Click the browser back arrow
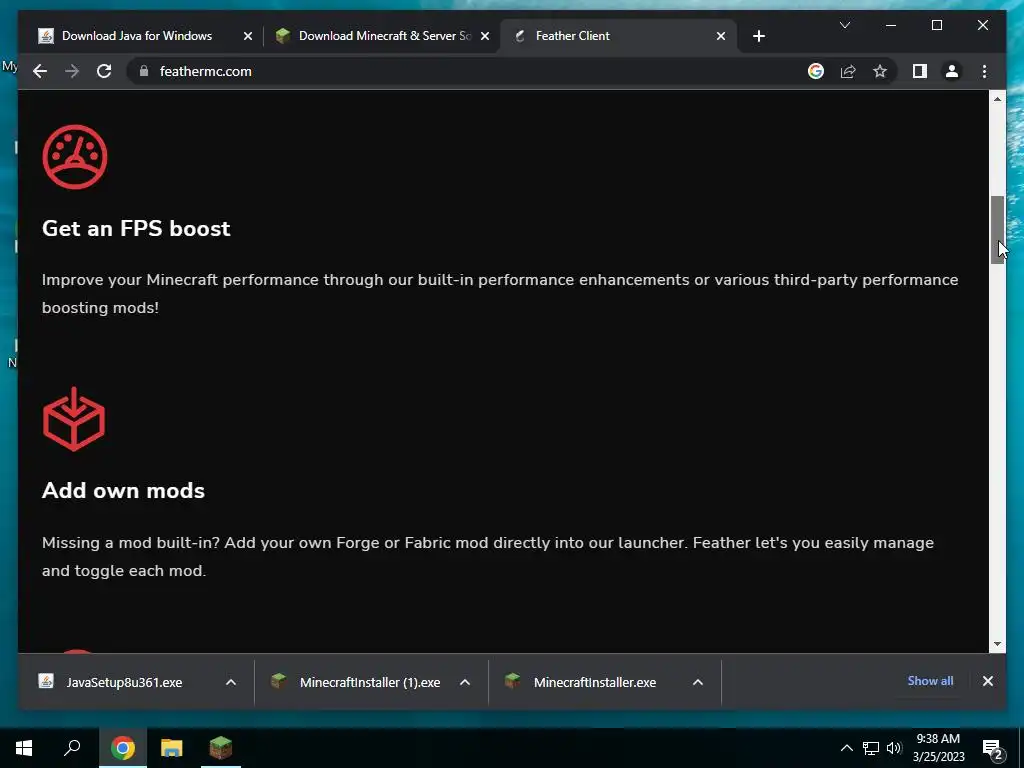Image resolution: width=1024 pixels, height=768 pixels. click(x=40, y=71)
